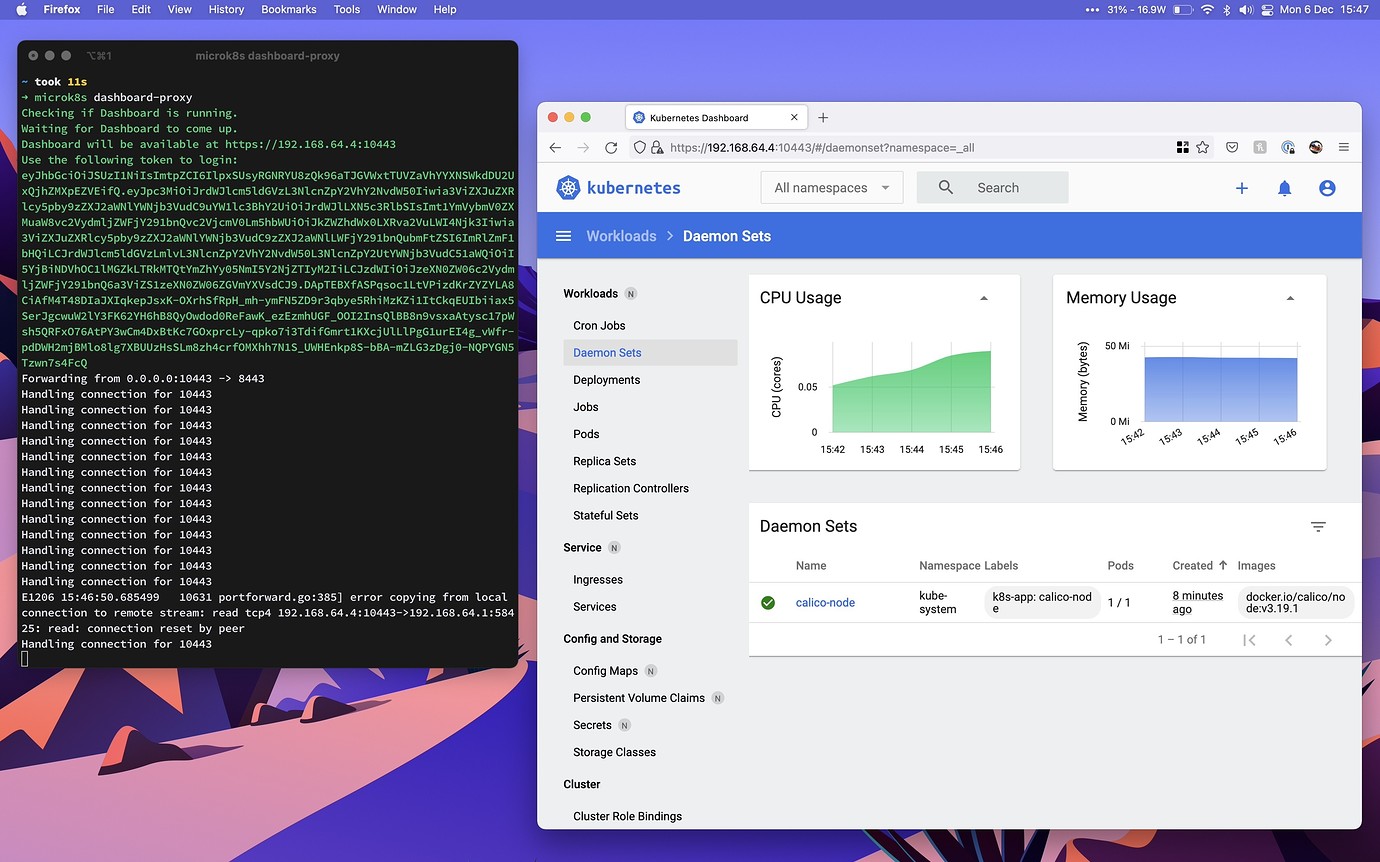Collapse the Memory Usage chart

click(x=1290, y=297)
